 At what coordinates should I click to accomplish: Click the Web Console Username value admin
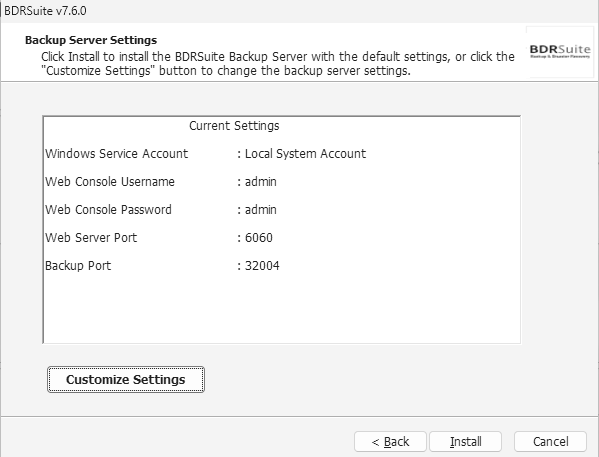[x=261, y=182]
